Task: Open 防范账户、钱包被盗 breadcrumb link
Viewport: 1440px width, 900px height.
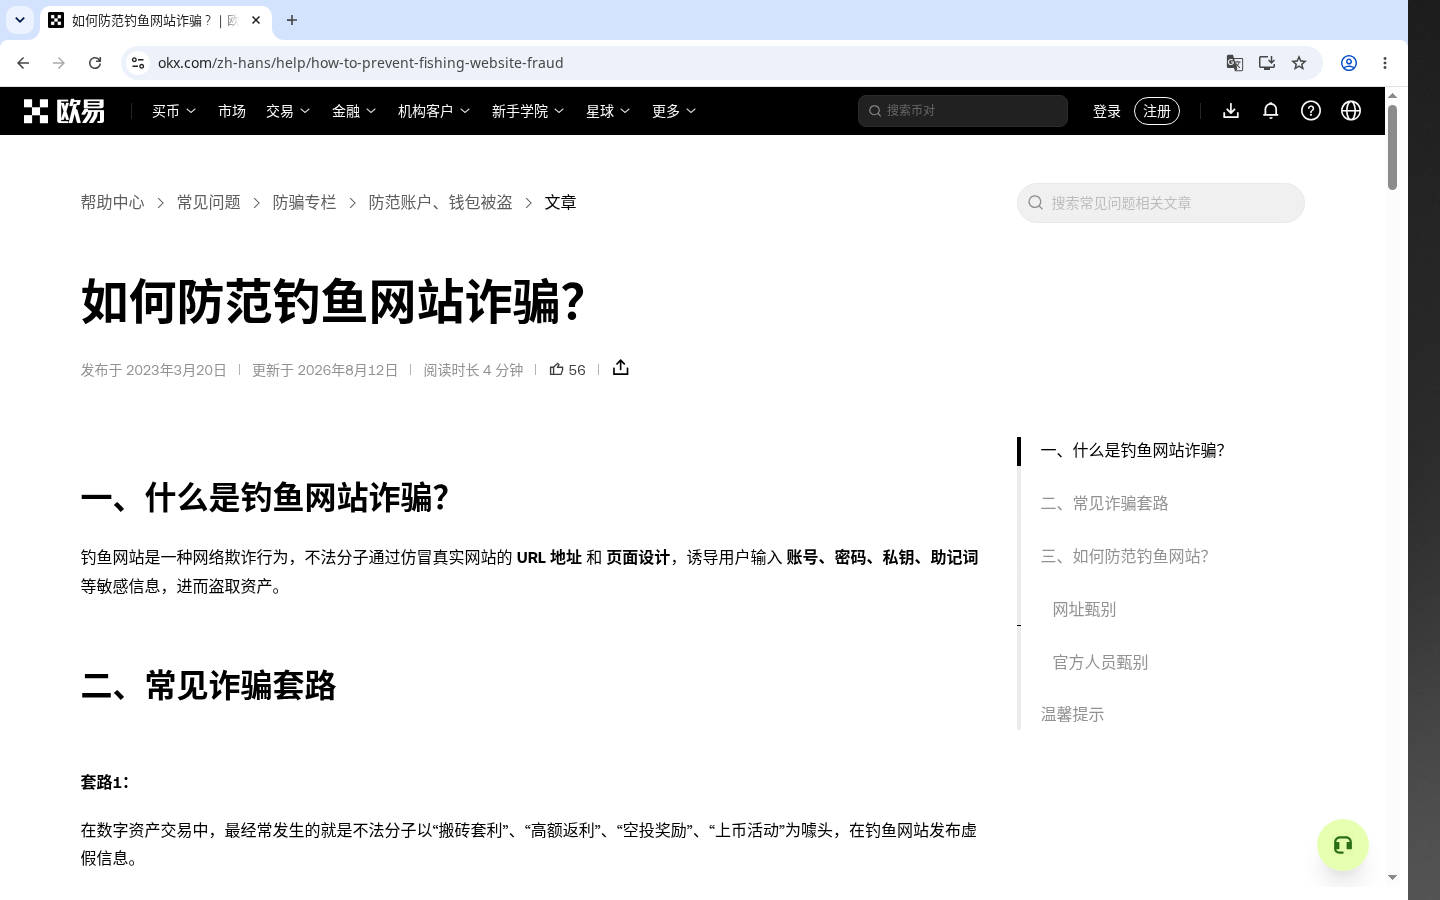Action: point(441,203)
